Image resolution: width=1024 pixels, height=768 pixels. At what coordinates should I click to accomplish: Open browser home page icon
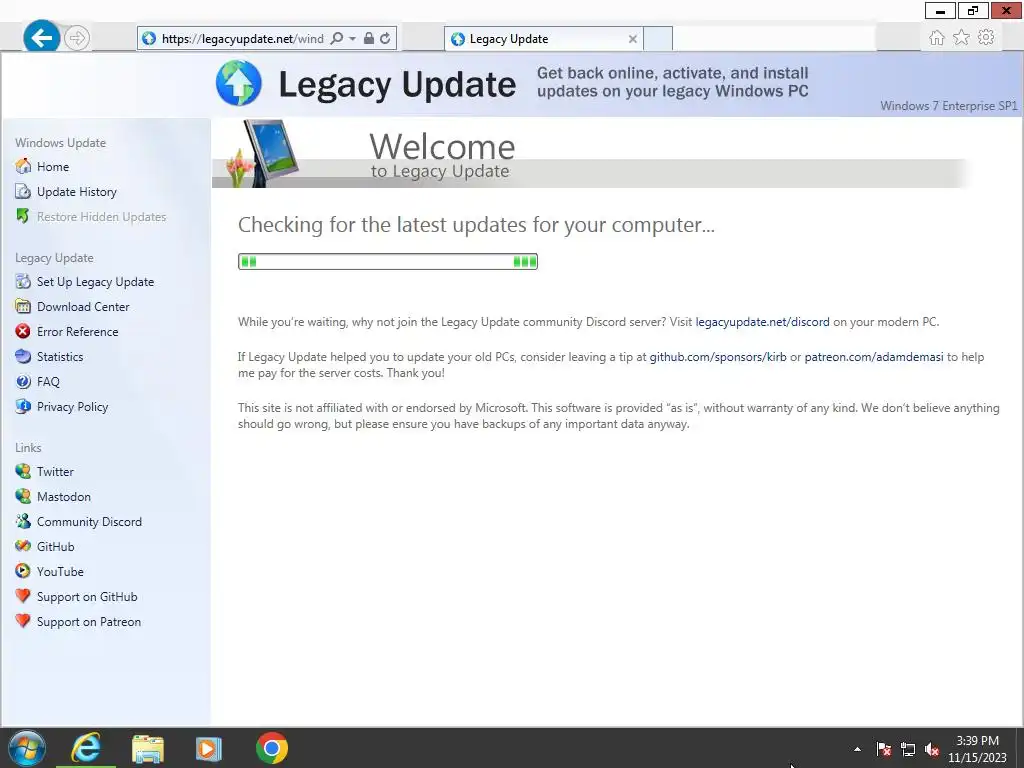coord(936,38)
